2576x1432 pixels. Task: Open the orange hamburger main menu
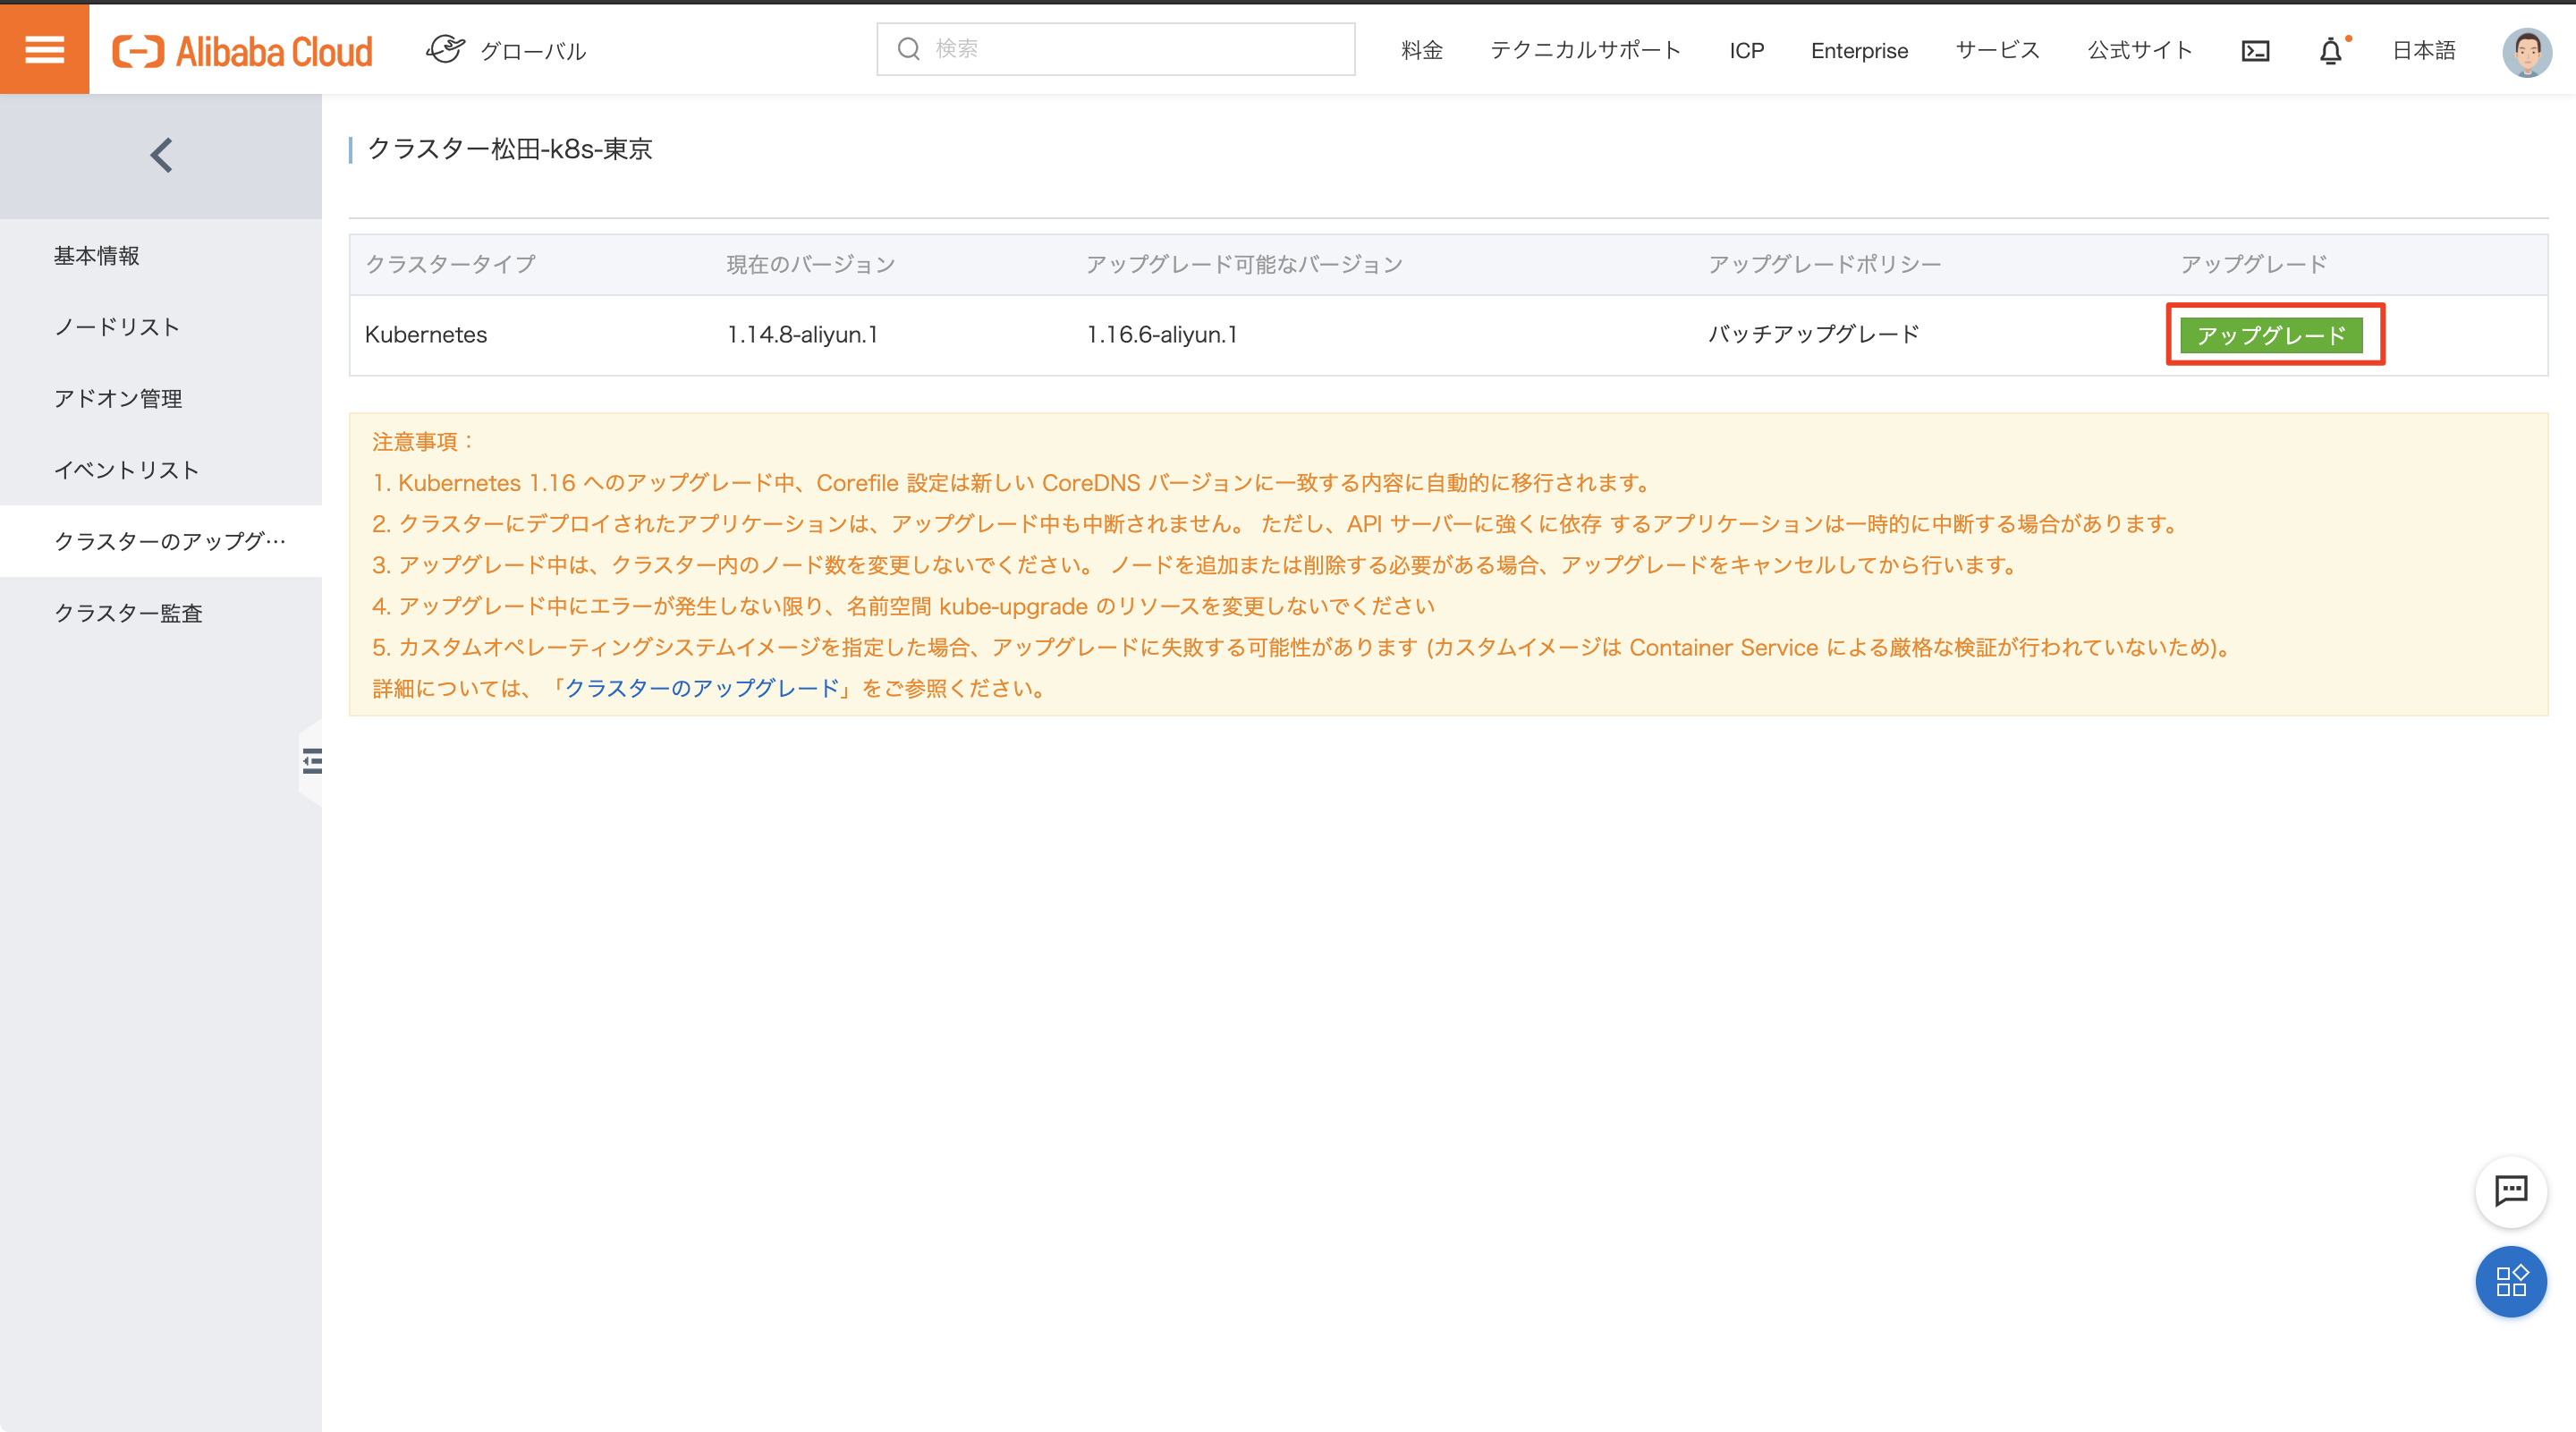coord(44,49)
